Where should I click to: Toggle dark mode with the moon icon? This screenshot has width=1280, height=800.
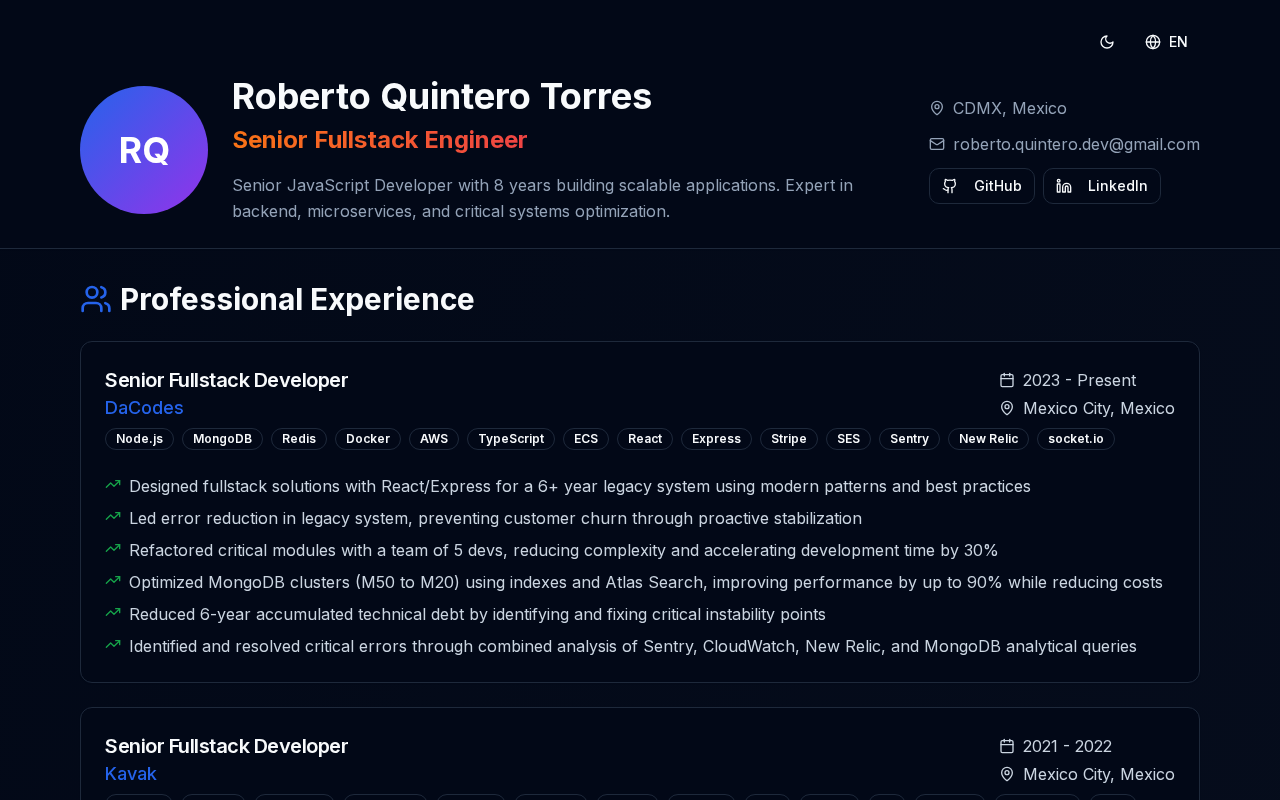click(1107, 42)
